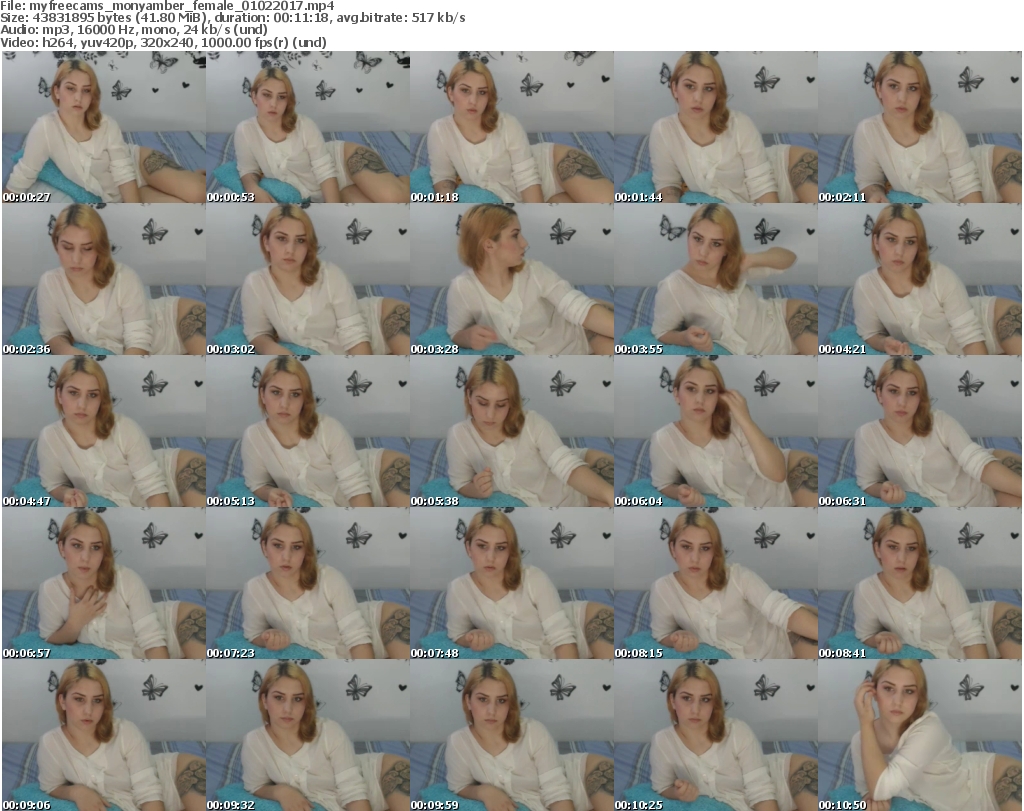Viewport: 1024px width, 811px height.
Task: Open the thumbnail stamped 00:04:21
Action: coord(920,279)
